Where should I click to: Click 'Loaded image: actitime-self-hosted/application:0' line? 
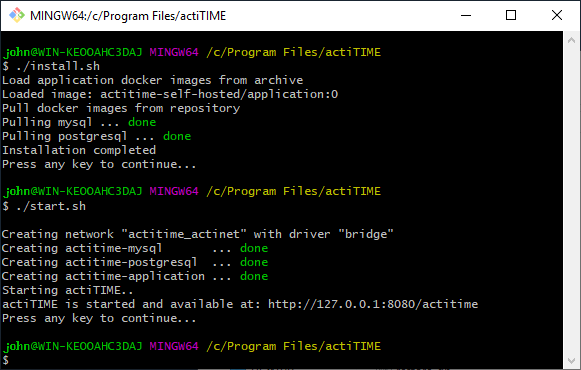(x=170, y=94)
